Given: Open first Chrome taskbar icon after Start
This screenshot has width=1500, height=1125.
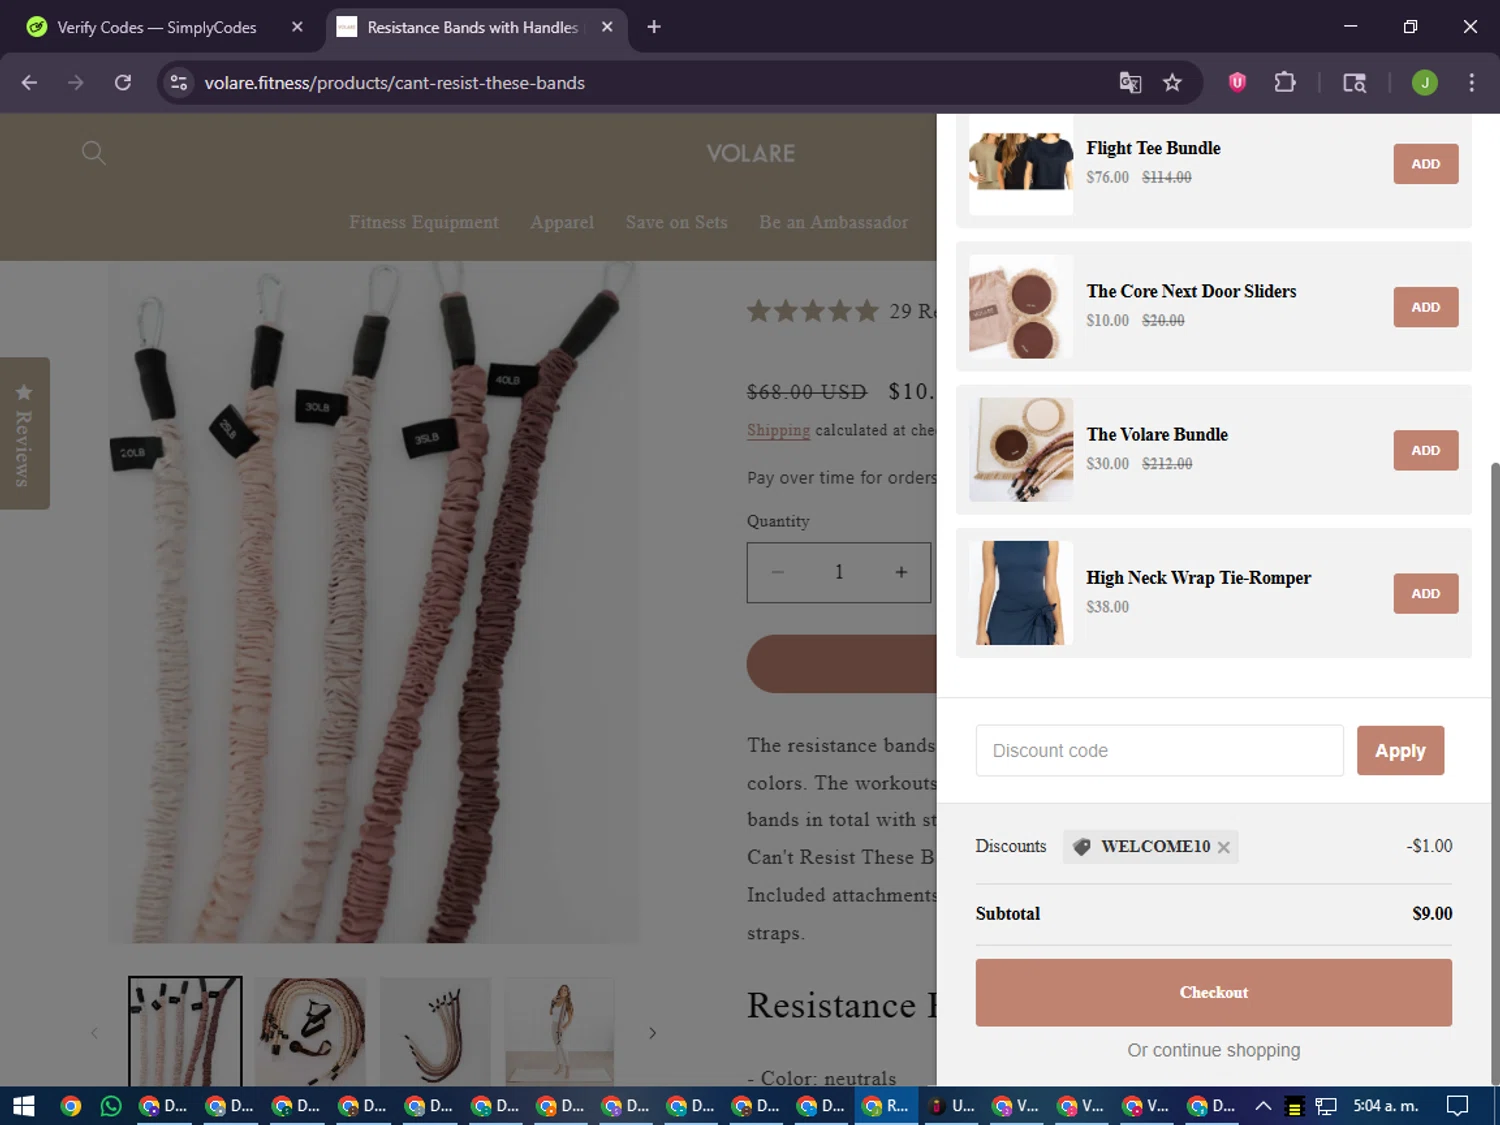Looking at the screenshot, I should [x=70, y=1105].
